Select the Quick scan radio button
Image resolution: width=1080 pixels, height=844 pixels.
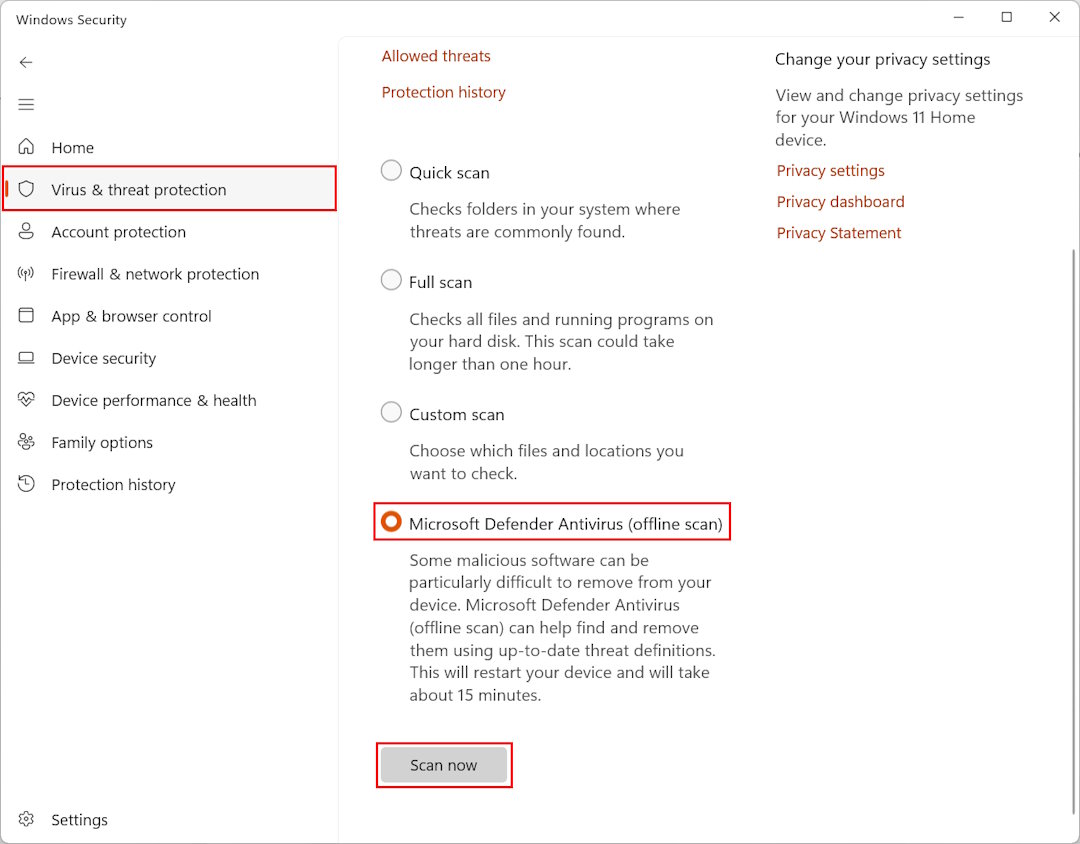click(x=391, y=171)
